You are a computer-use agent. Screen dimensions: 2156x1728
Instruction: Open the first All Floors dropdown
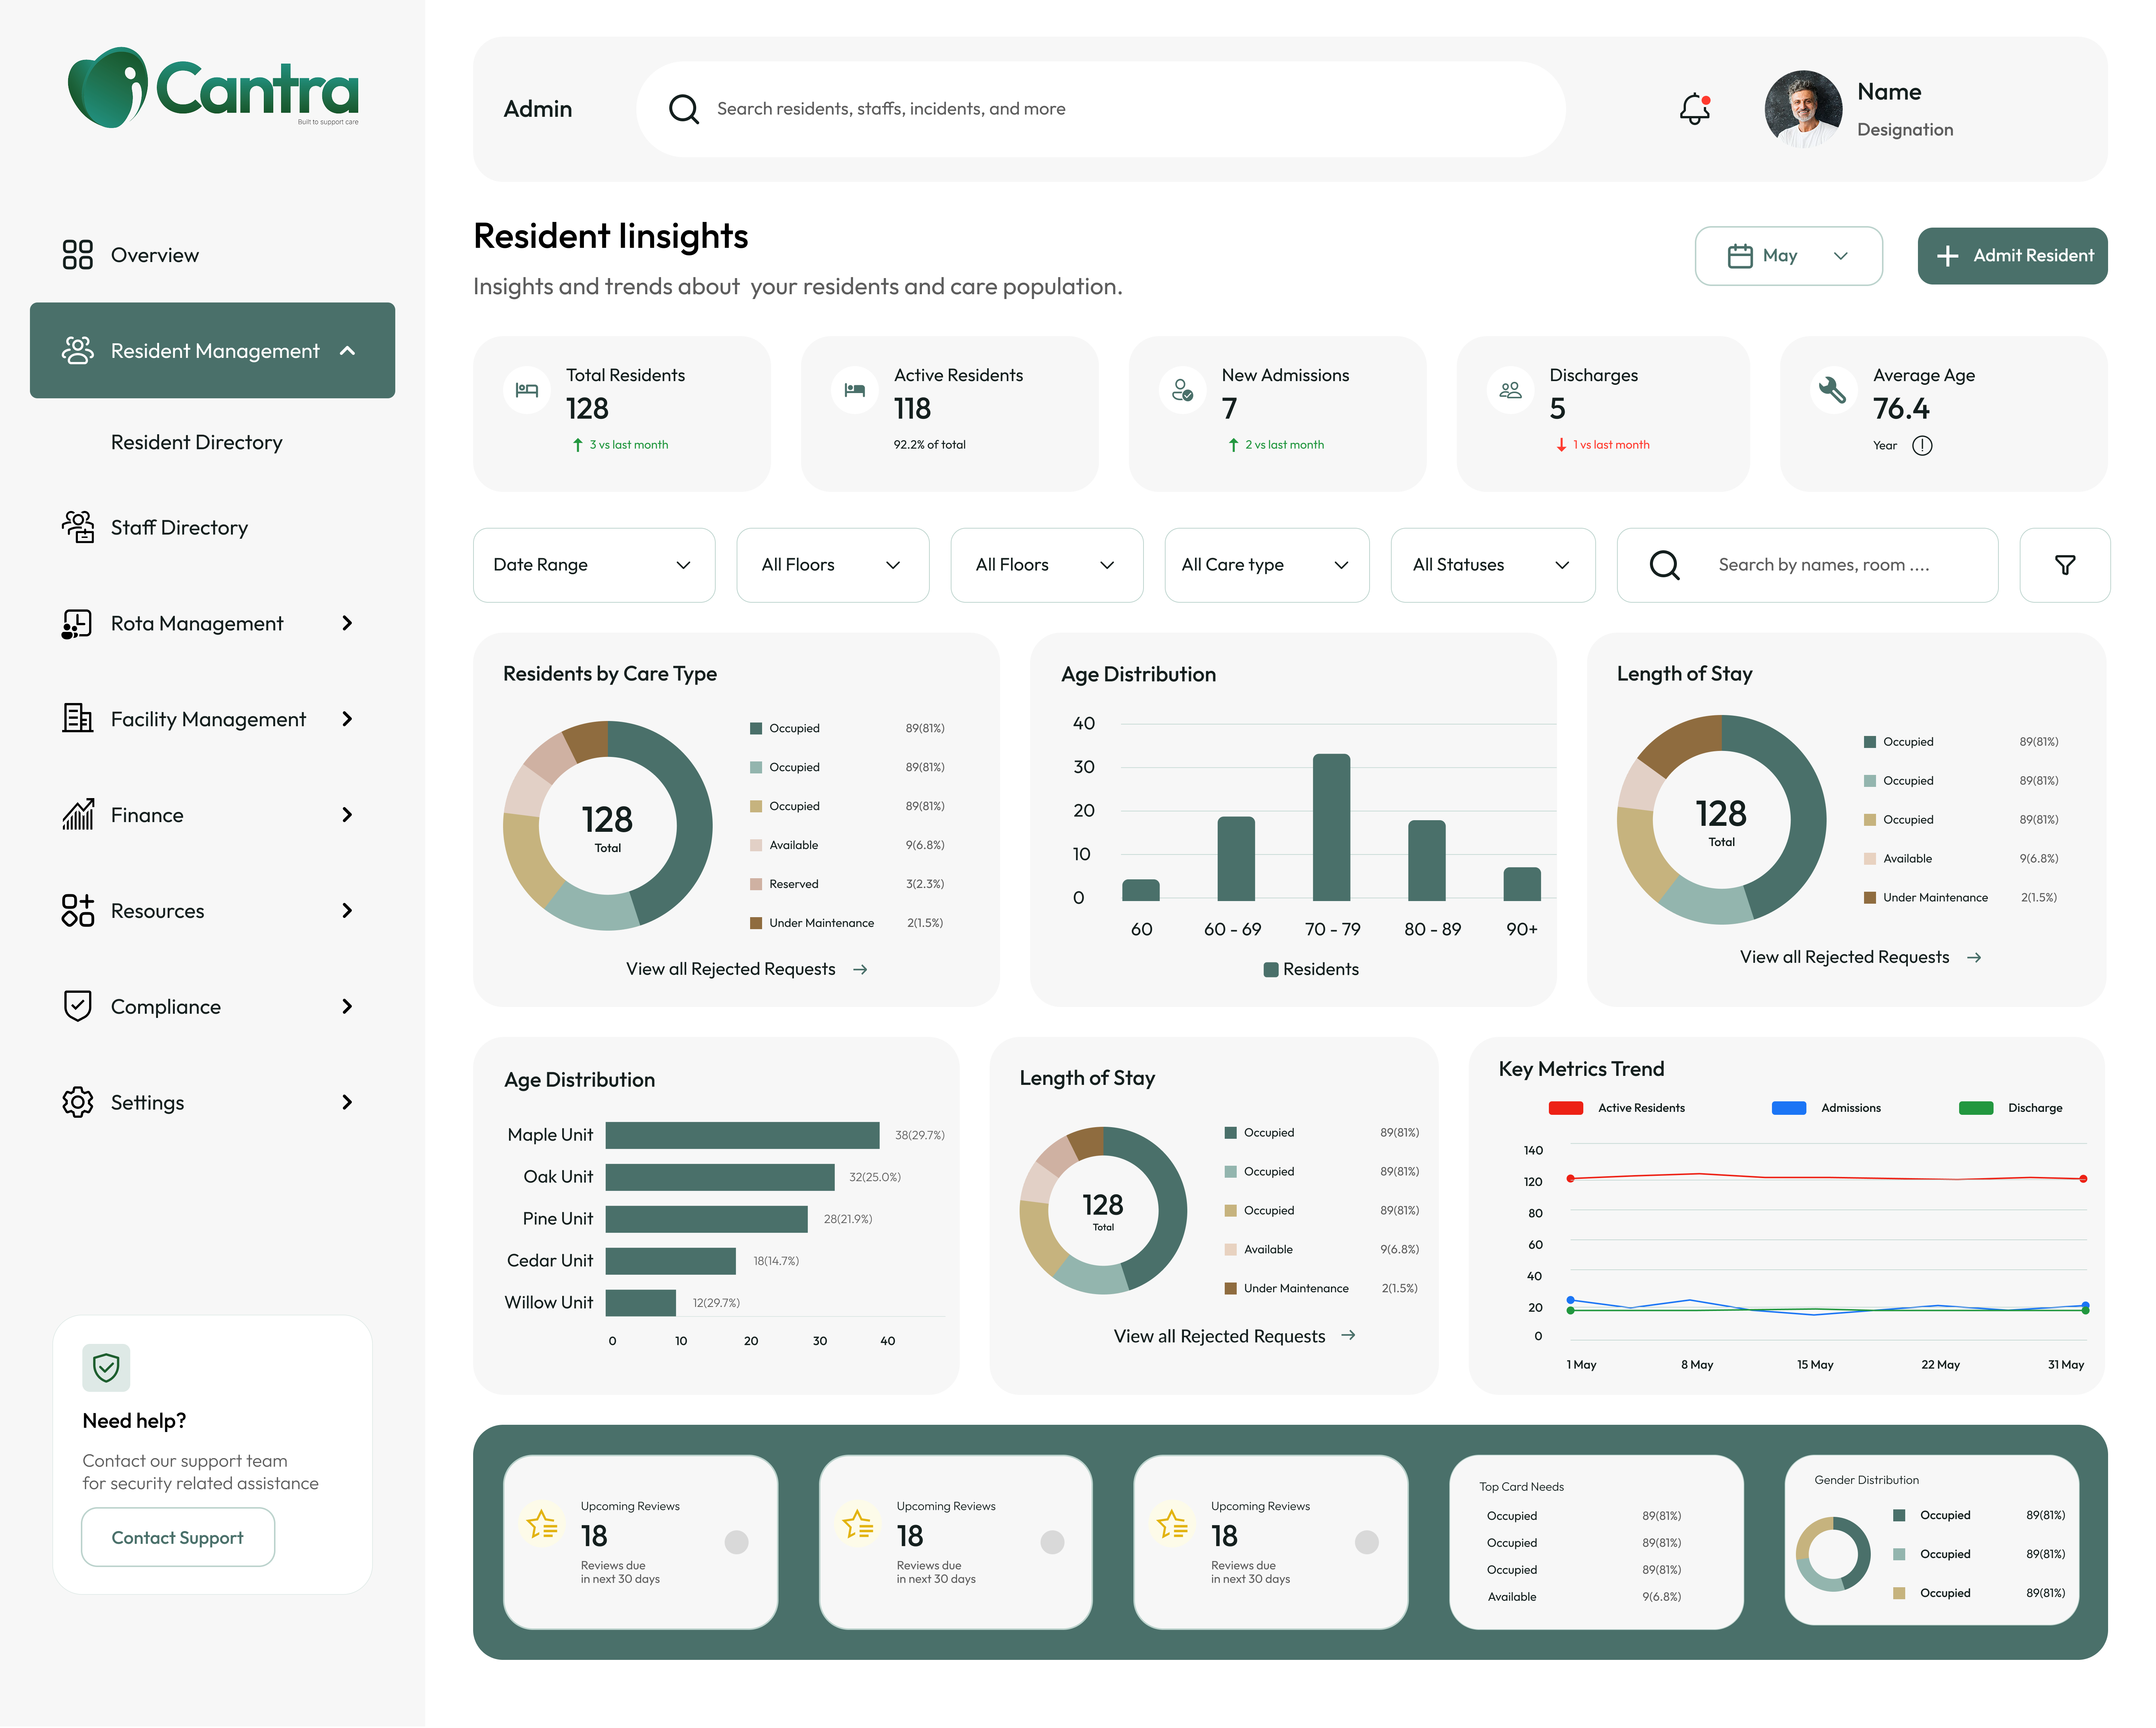(832, 565)
